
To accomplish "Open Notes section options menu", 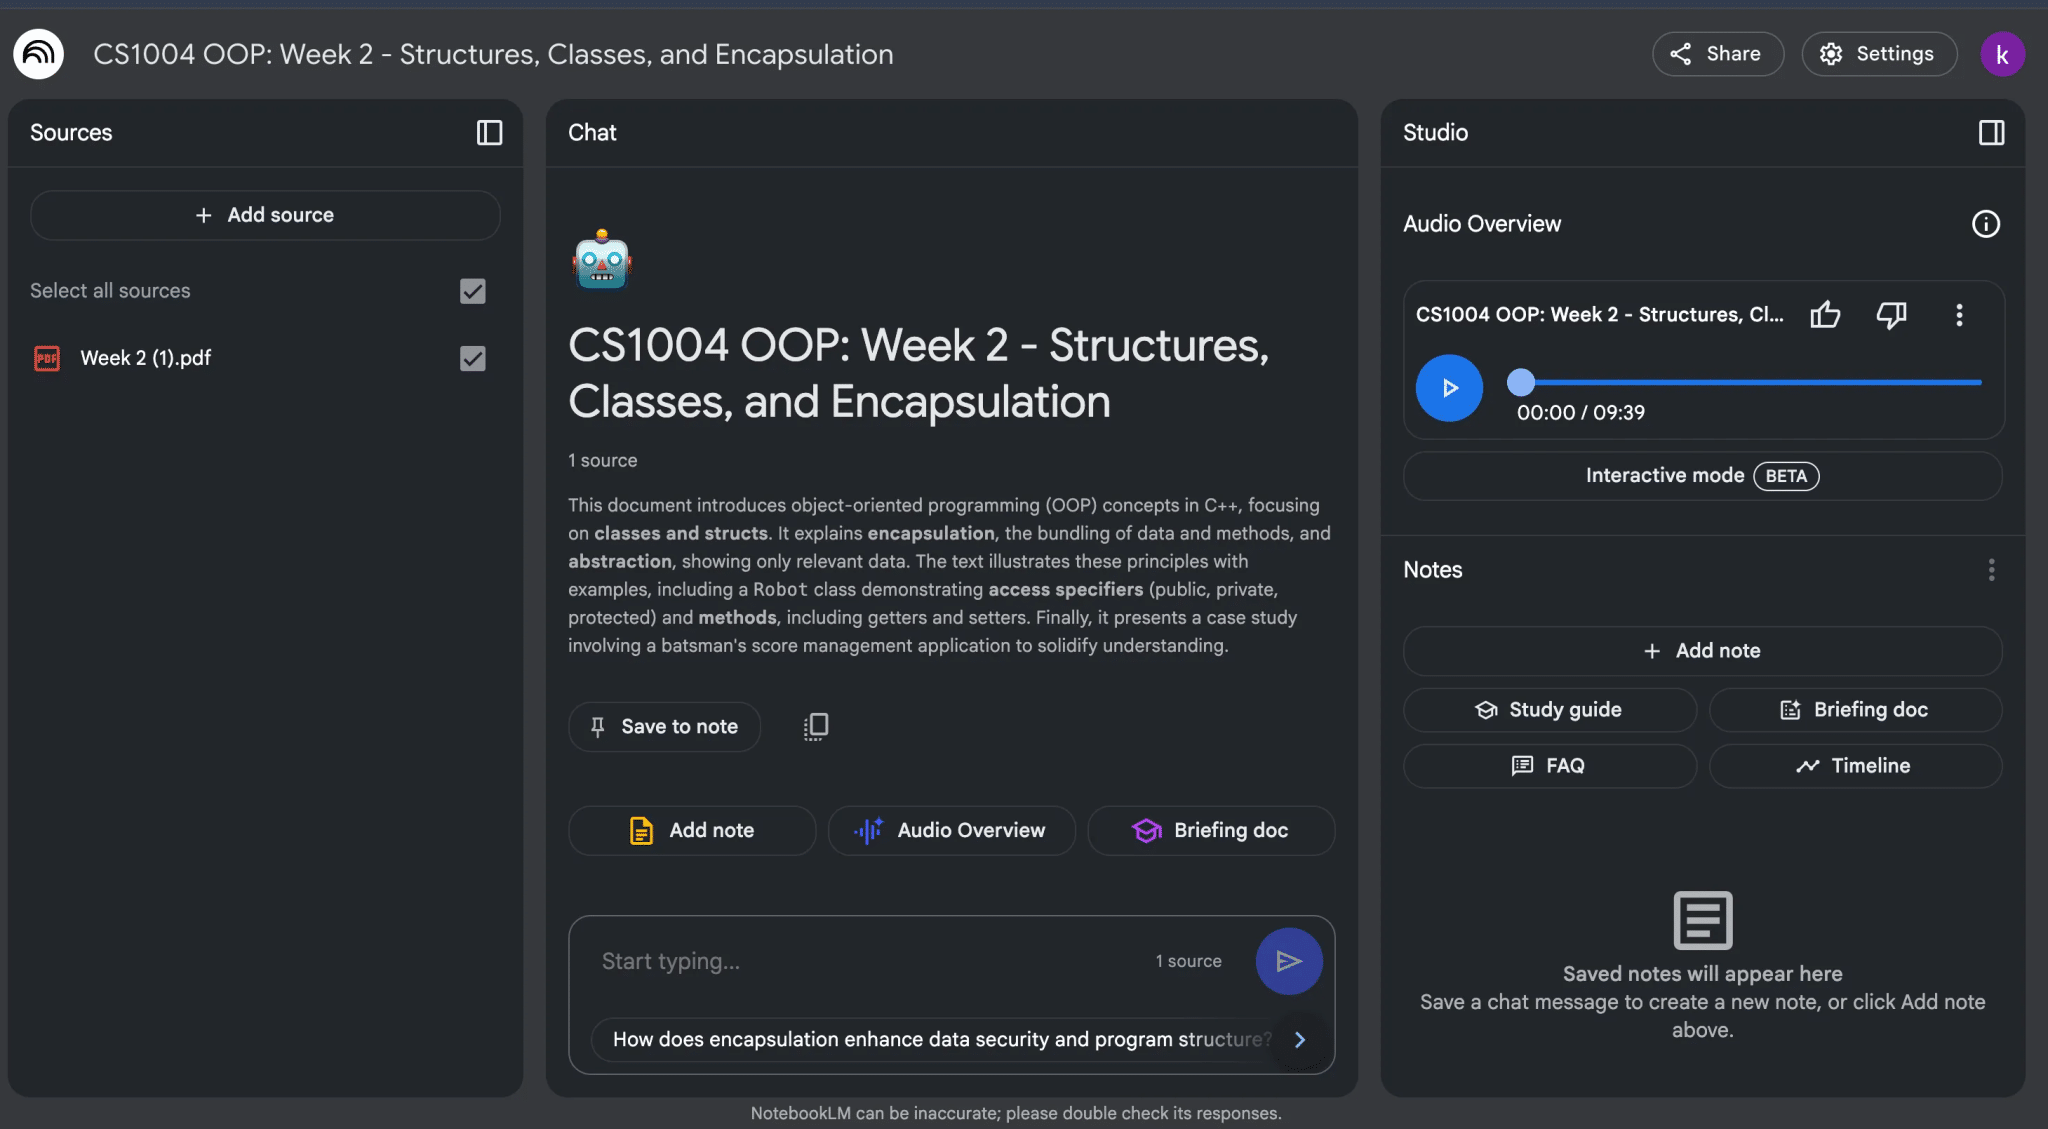I will 1991,570.
